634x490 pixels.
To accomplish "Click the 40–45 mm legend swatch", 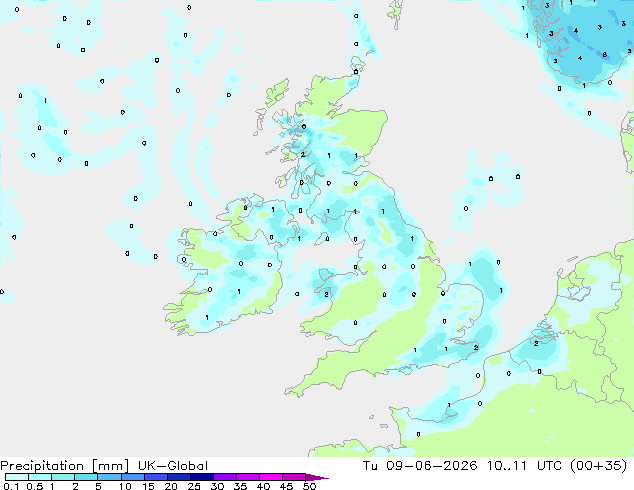I will tap(271, 477).
